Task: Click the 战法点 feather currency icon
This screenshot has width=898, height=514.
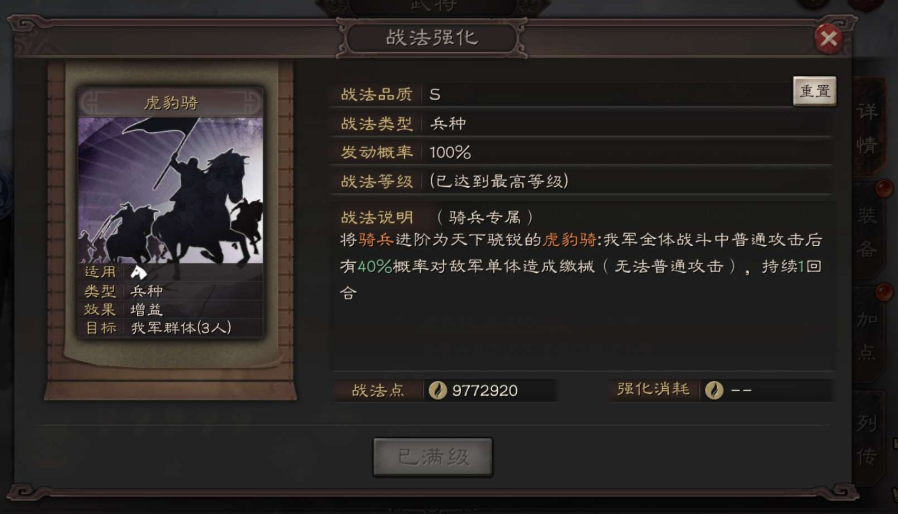Action: point(438,390)
